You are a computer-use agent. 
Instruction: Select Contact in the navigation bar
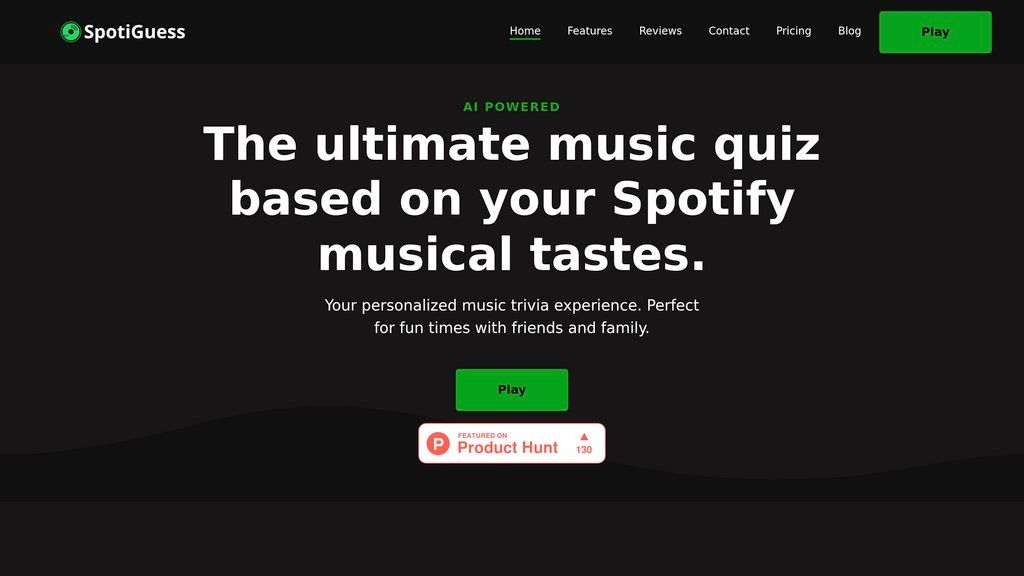[729, 31]
